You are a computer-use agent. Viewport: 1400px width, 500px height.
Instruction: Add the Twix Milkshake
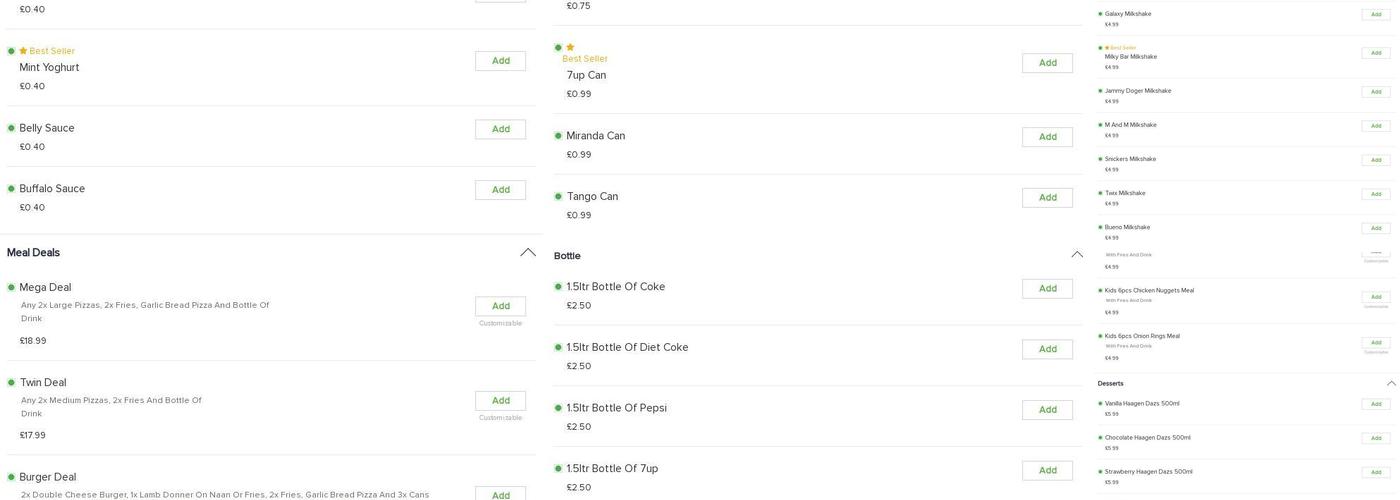tap(1375, 194)
